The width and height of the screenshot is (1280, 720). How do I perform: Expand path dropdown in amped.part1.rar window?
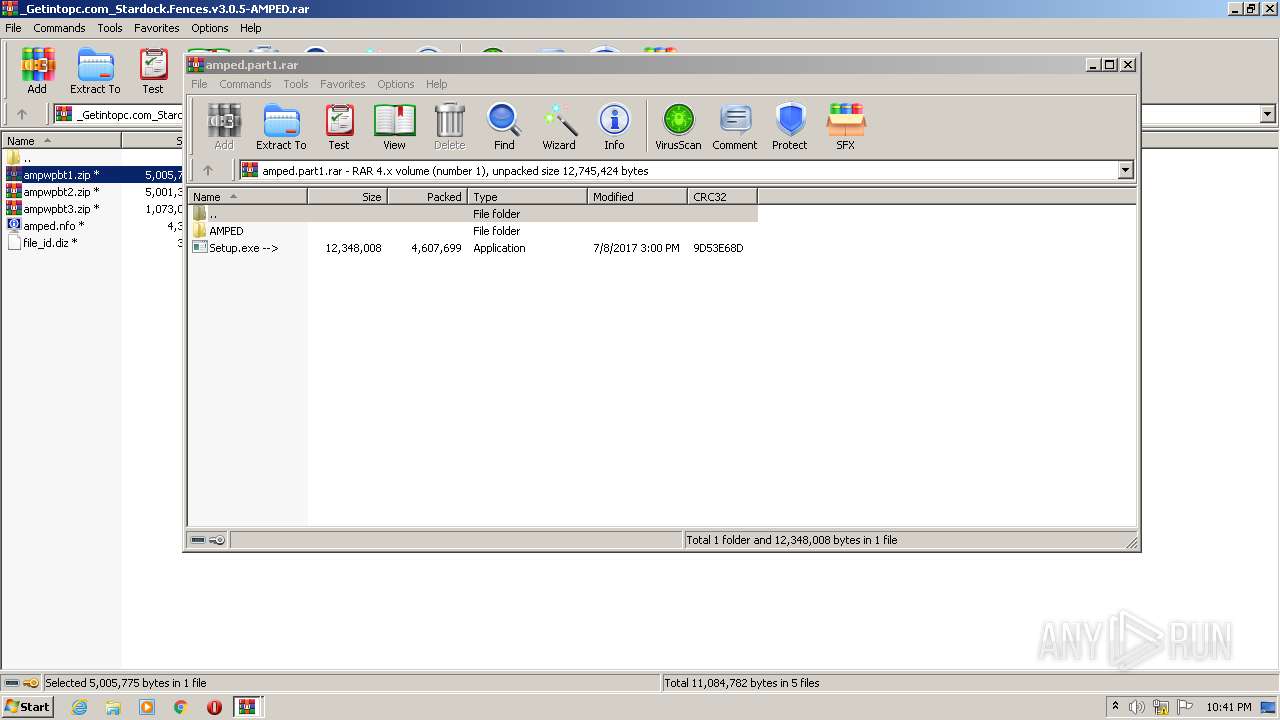(1125, 171)
